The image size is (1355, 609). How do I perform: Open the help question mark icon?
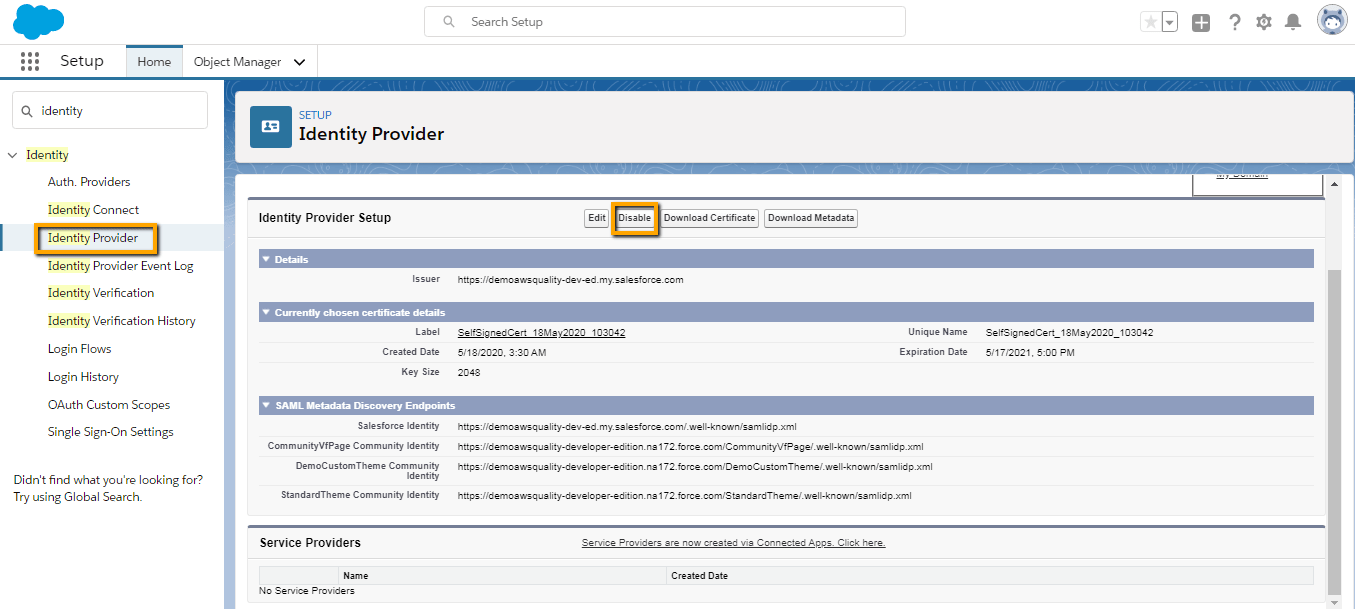(1235, 22)
